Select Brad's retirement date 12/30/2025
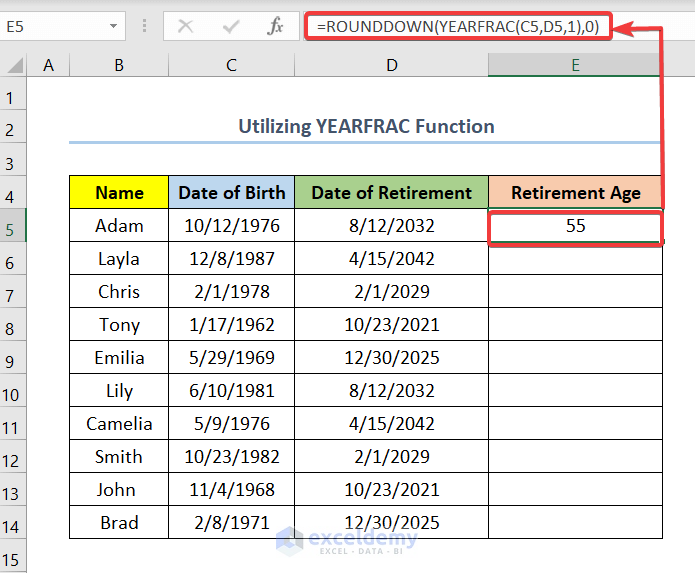The width and height of the screenshot is (695, 573). pos(391,523)
